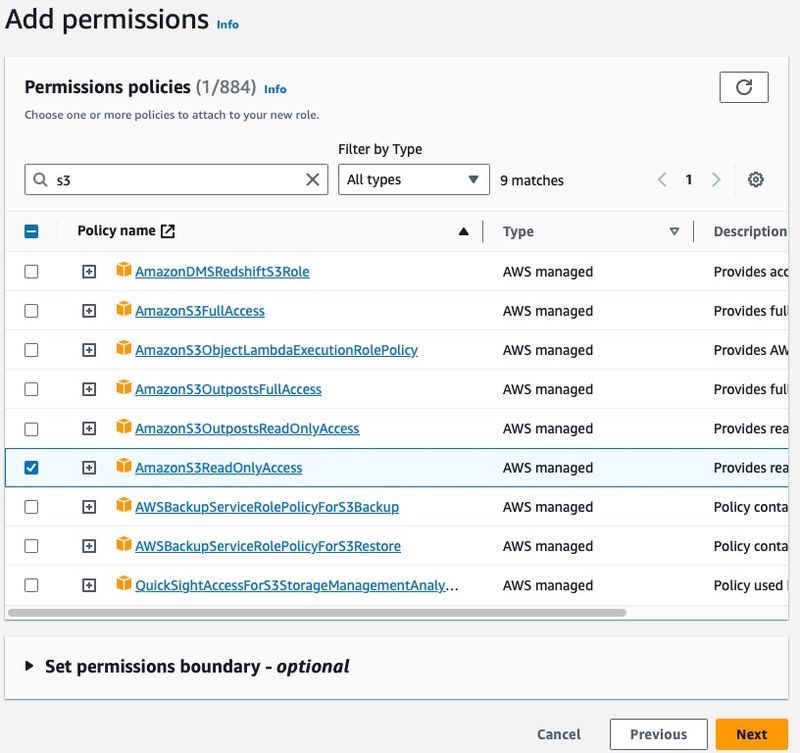Sort by Policy name ascending arrow
Image resolution: width=800 pixels, height=753 pixels.
463,231
